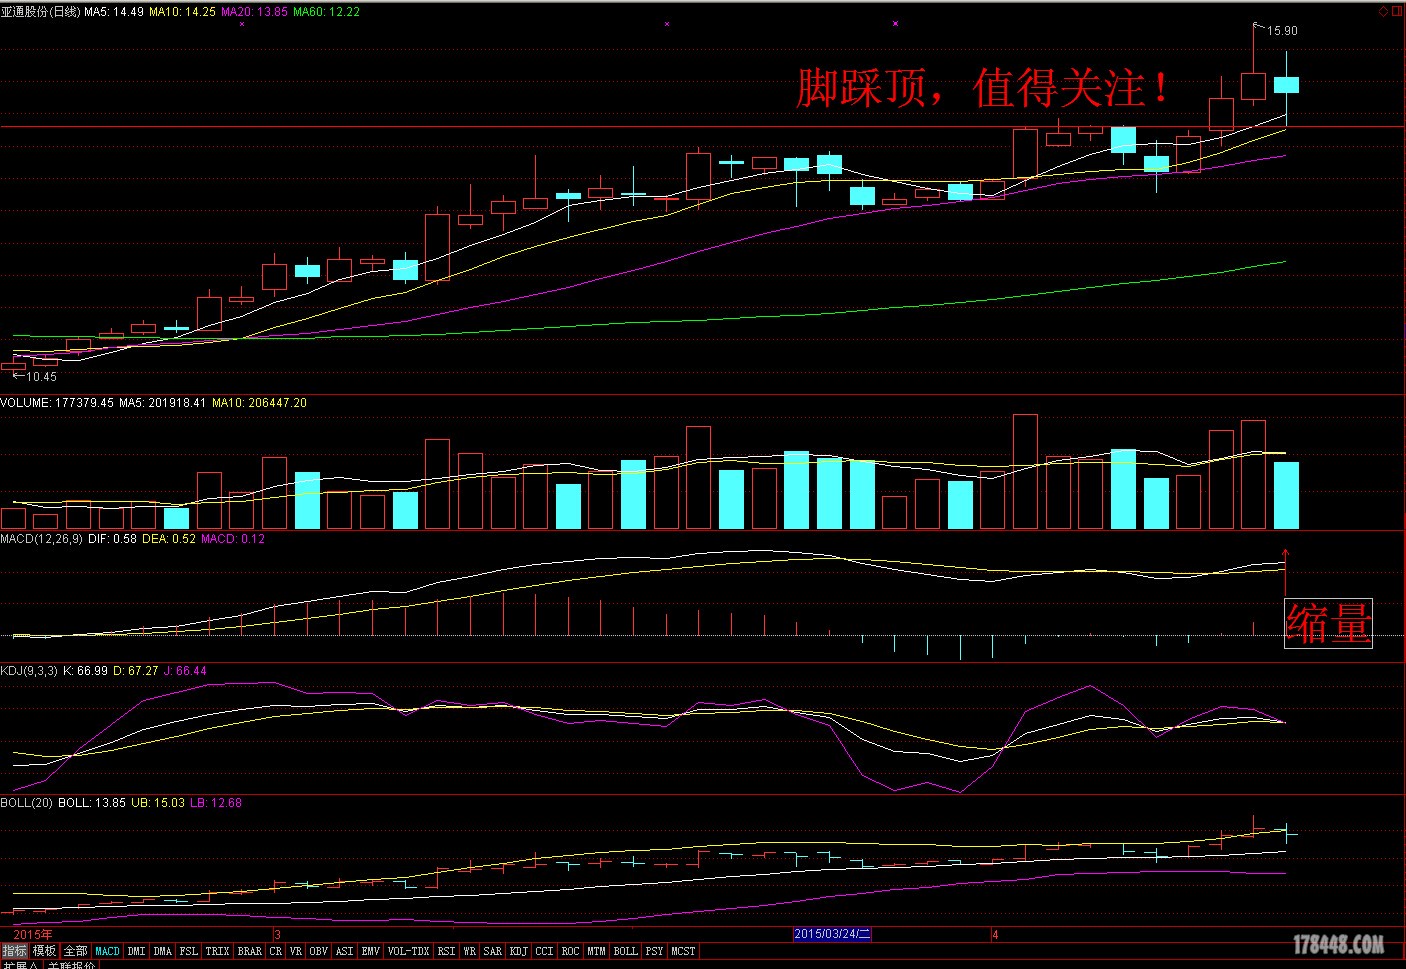This screenshot has width=1406, height=969.
Task: Click the DEA: 0.52 value
Action: [169, 539]
